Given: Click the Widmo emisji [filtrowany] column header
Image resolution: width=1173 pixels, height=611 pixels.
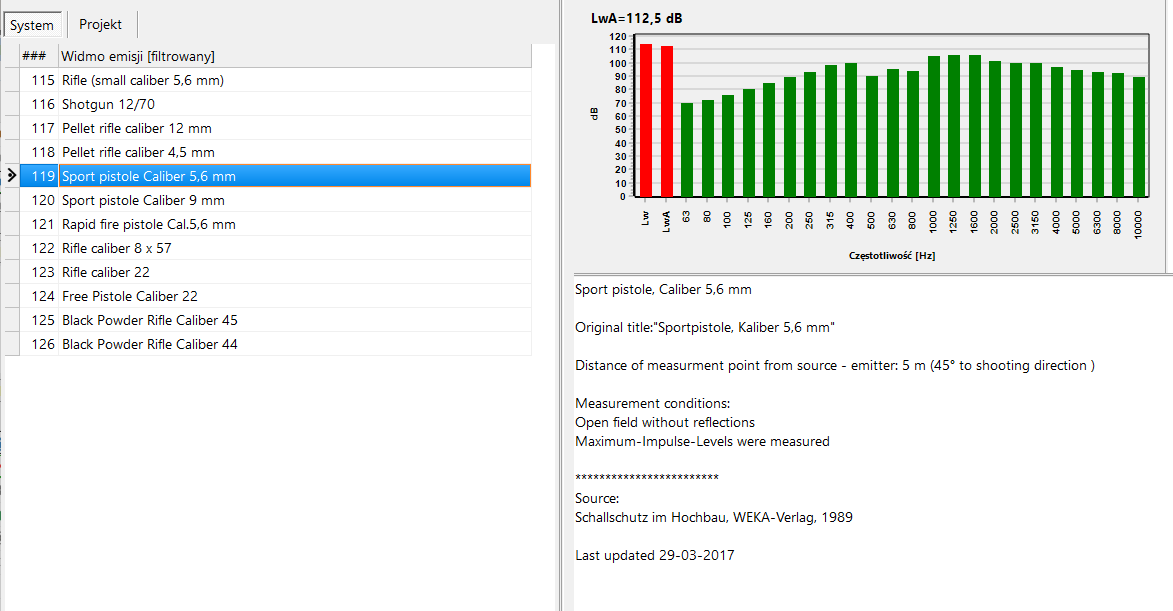Looking at the screenshot, I should [x=295, y=56].
